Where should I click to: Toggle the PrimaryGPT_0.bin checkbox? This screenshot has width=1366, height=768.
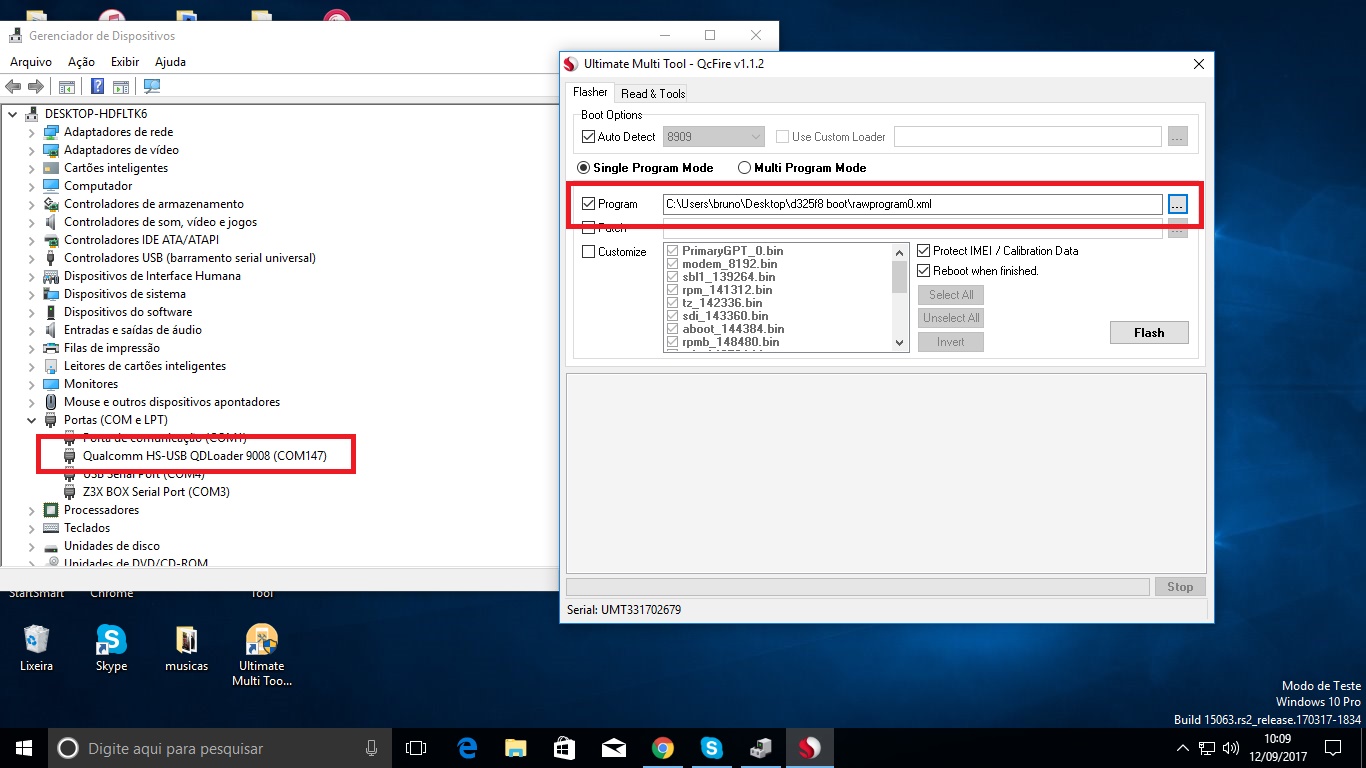pos(673,251)
